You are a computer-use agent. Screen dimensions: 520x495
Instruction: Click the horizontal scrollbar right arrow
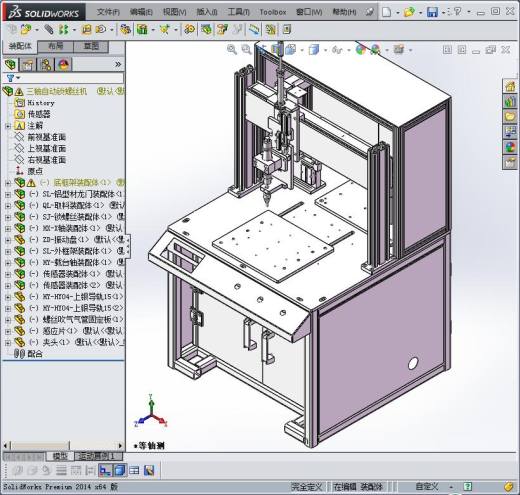(121, 446)
